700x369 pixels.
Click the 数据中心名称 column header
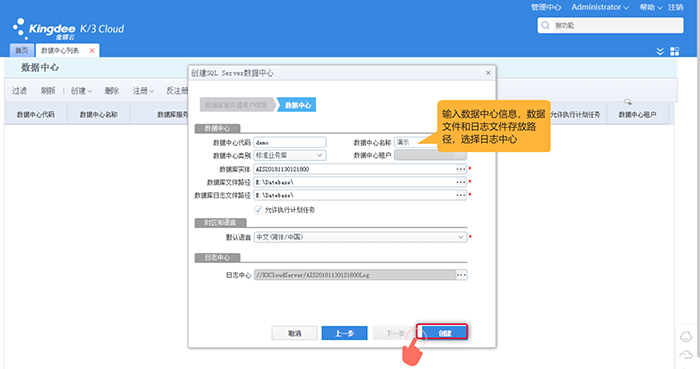point(99,115)
